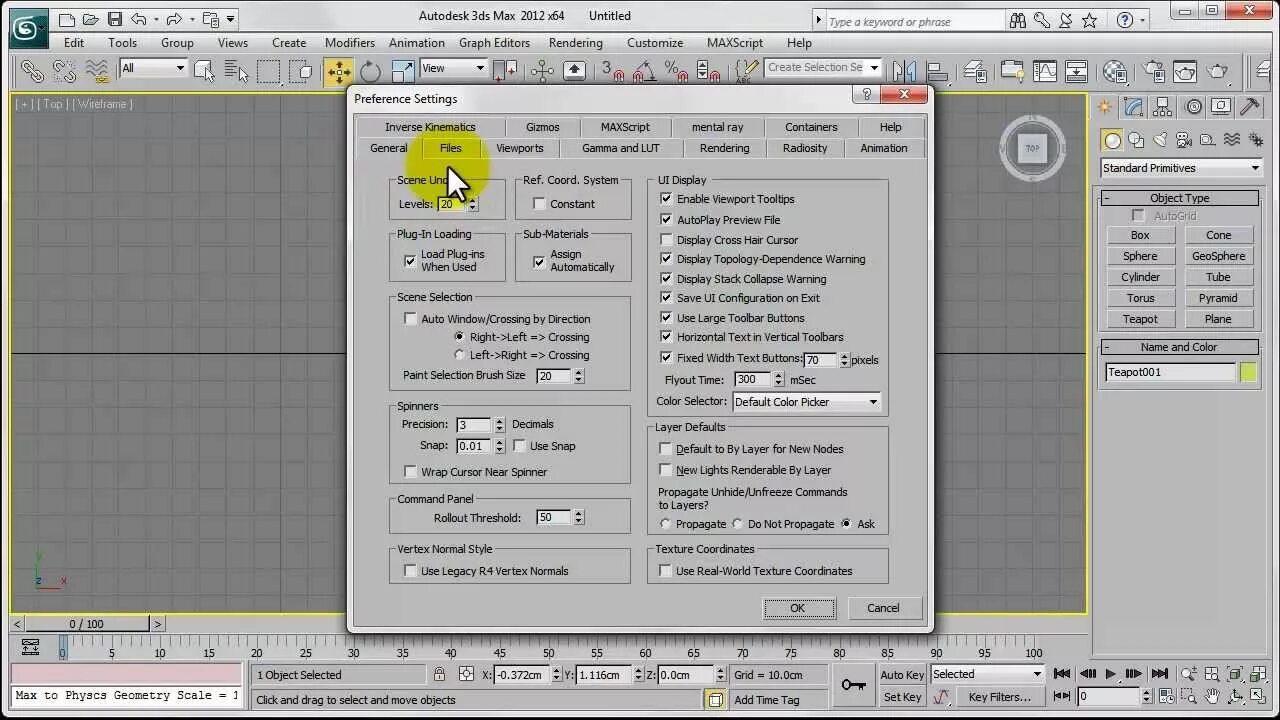This screenshot has height=720, width=1280.
Task: Click the Set Keys large key icon
Action: 853,685
